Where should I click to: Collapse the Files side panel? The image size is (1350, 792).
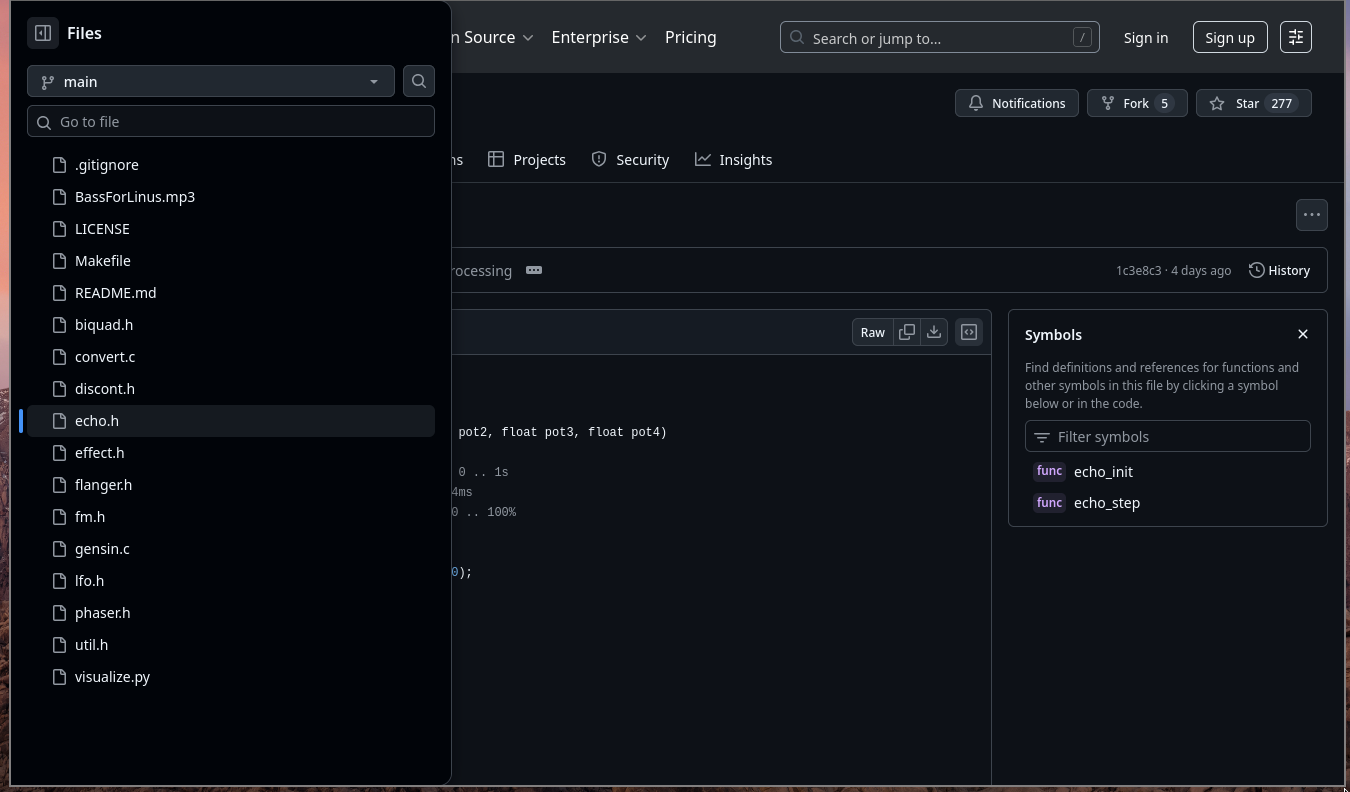(x=43, y=33)
